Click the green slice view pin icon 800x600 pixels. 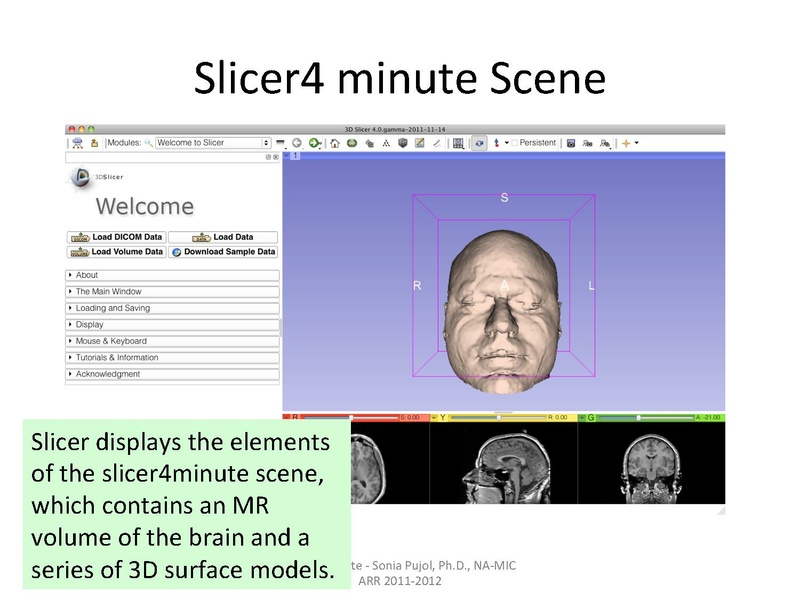click(x=582, y=417)
